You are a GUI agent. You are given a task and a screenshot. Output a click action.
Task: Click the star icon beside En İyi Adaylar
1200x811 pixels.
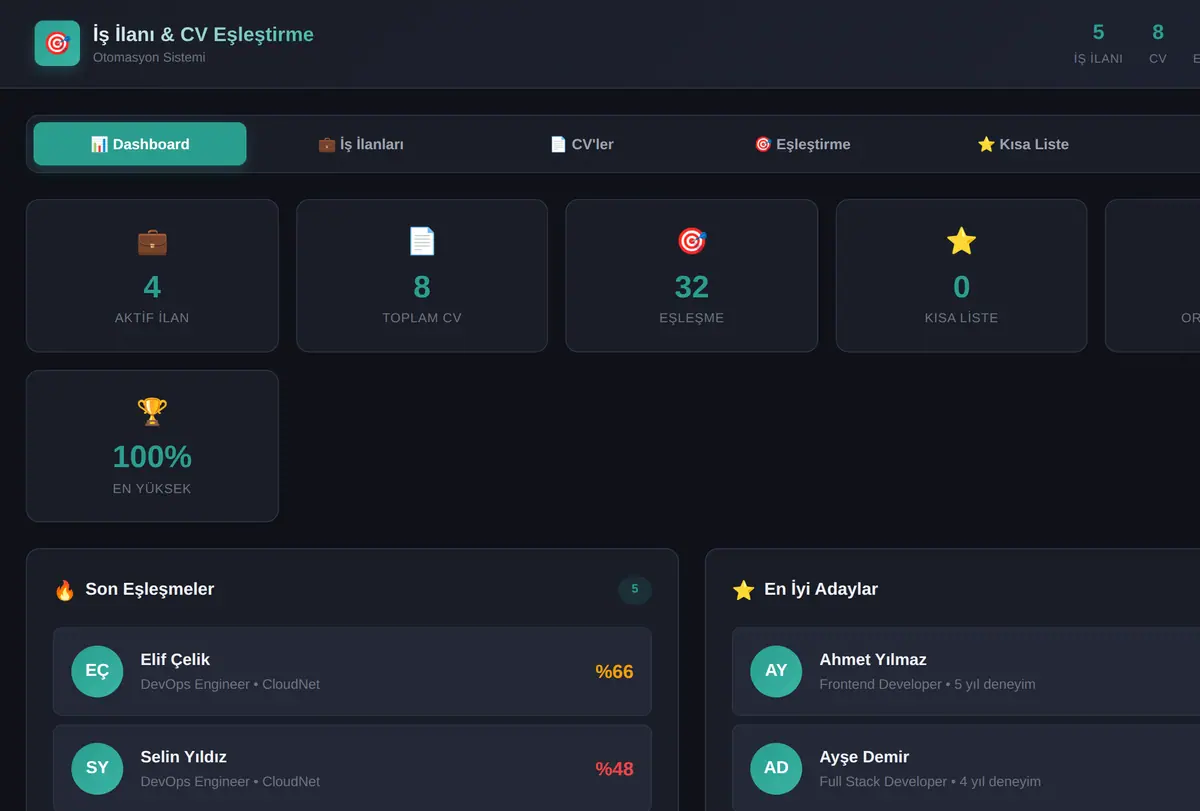coord(743,590)
